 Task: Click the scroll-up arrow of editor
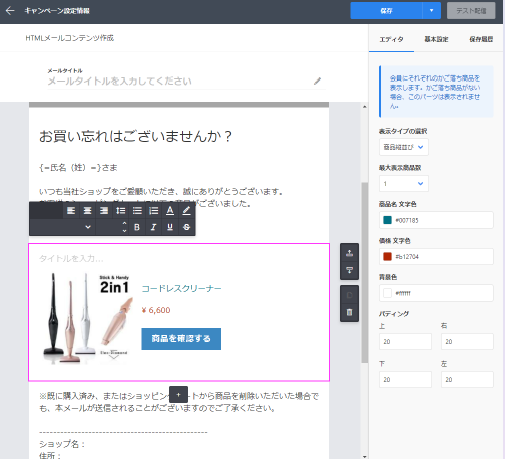[x=365, y=107]
